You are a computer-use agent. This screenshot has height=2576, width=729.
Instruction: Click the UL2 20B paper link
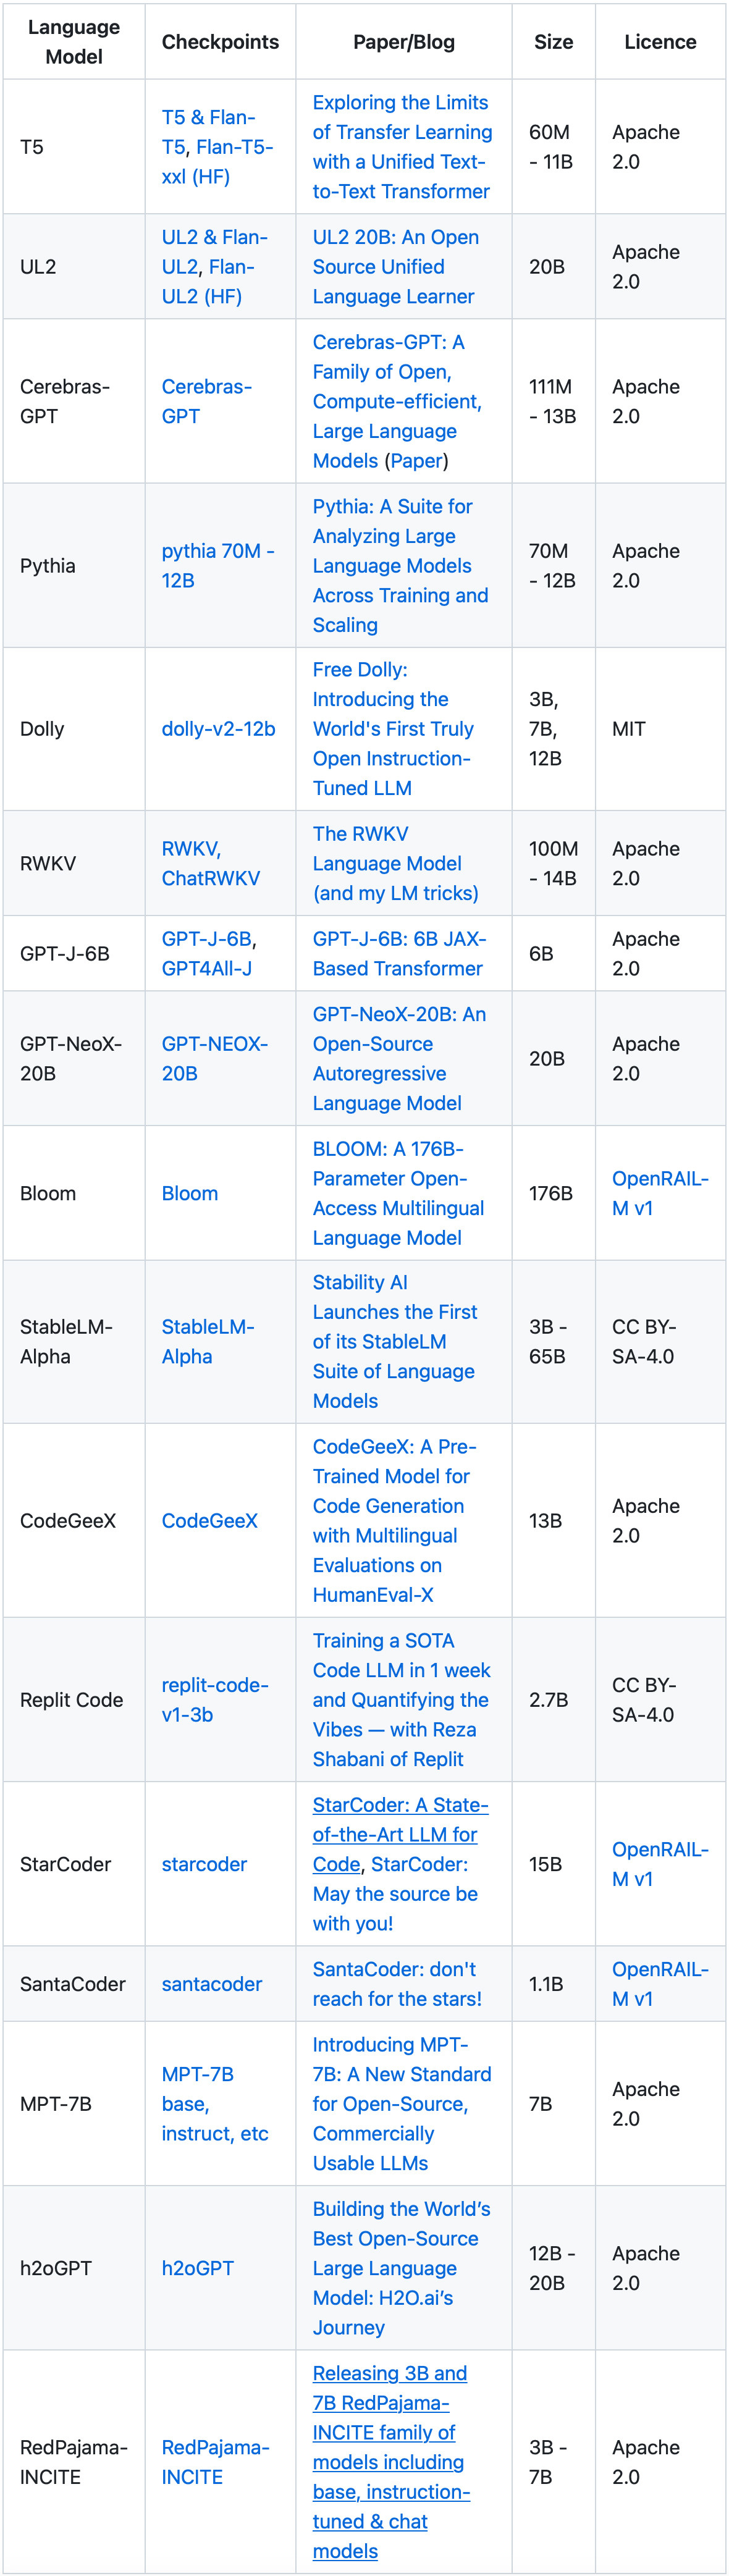(395, 267)
